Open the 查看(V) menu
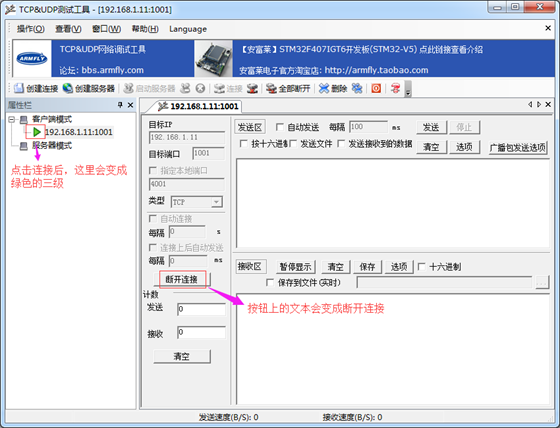This screenshot has height=428, width=560. [x=68, y=29]
